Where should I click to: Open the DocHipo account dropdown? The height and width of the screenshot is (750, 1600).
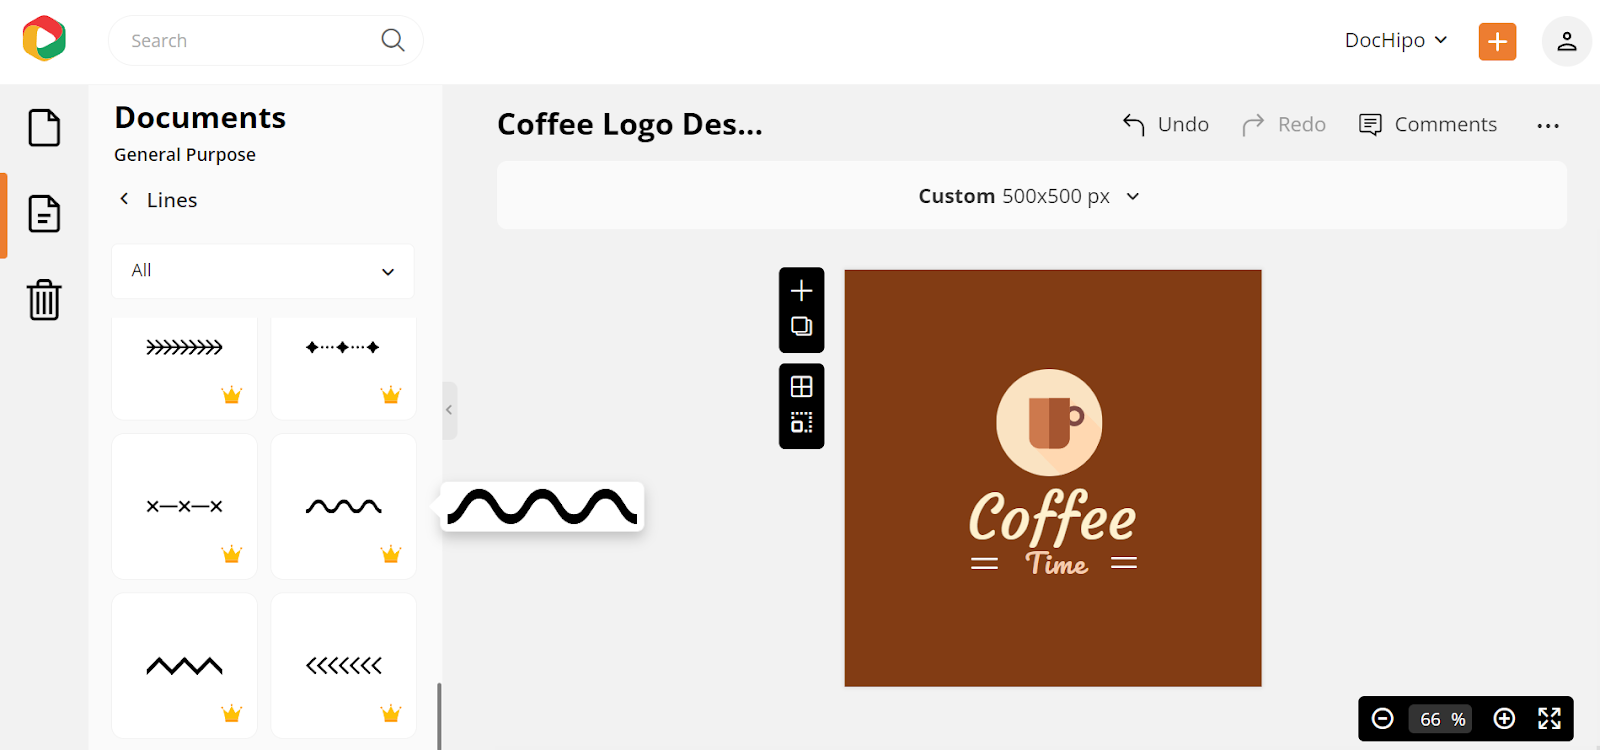click(x=1396, y=40)
